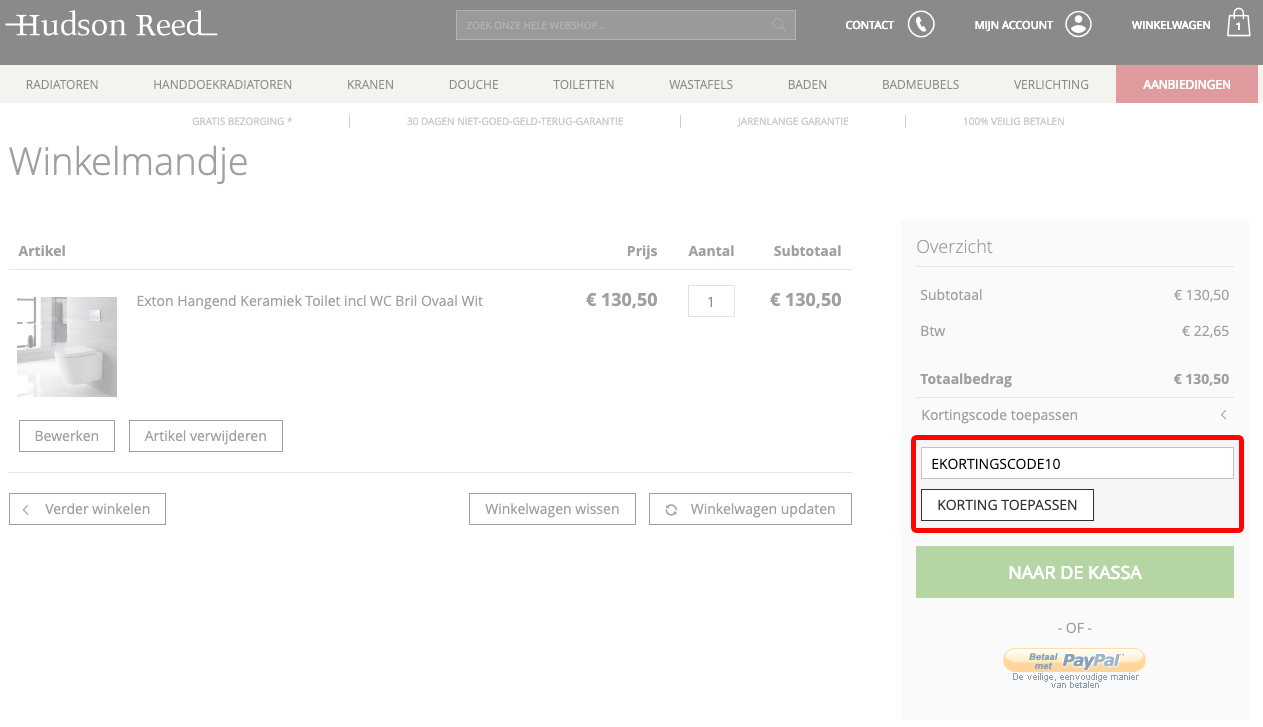
Task: Click the Subtotaal column header
Action: pyautogui.click(x=807, y=251)
